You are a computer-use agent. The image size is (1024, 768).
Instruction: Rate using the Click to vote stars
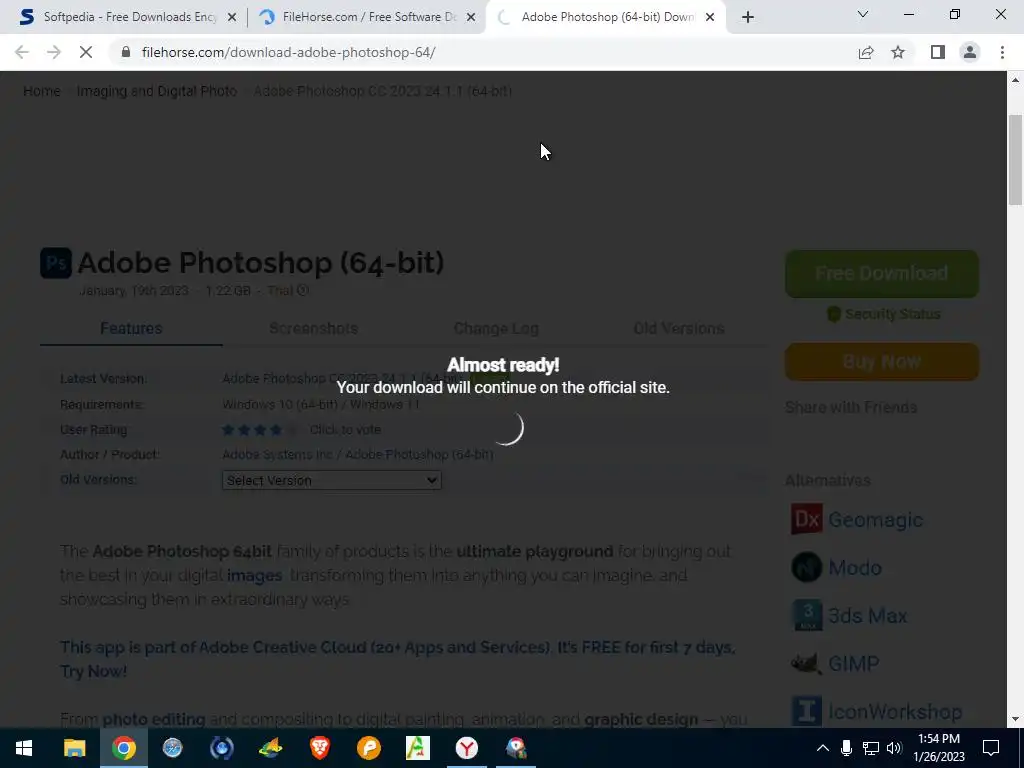(x=259, y=430)
